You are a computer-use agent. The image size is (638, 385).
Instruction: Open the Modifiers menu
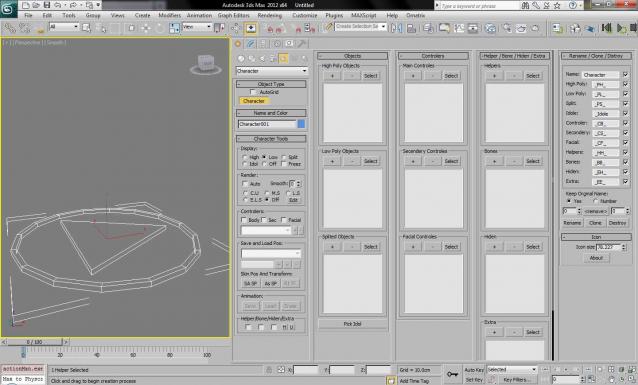click(169, 15)
